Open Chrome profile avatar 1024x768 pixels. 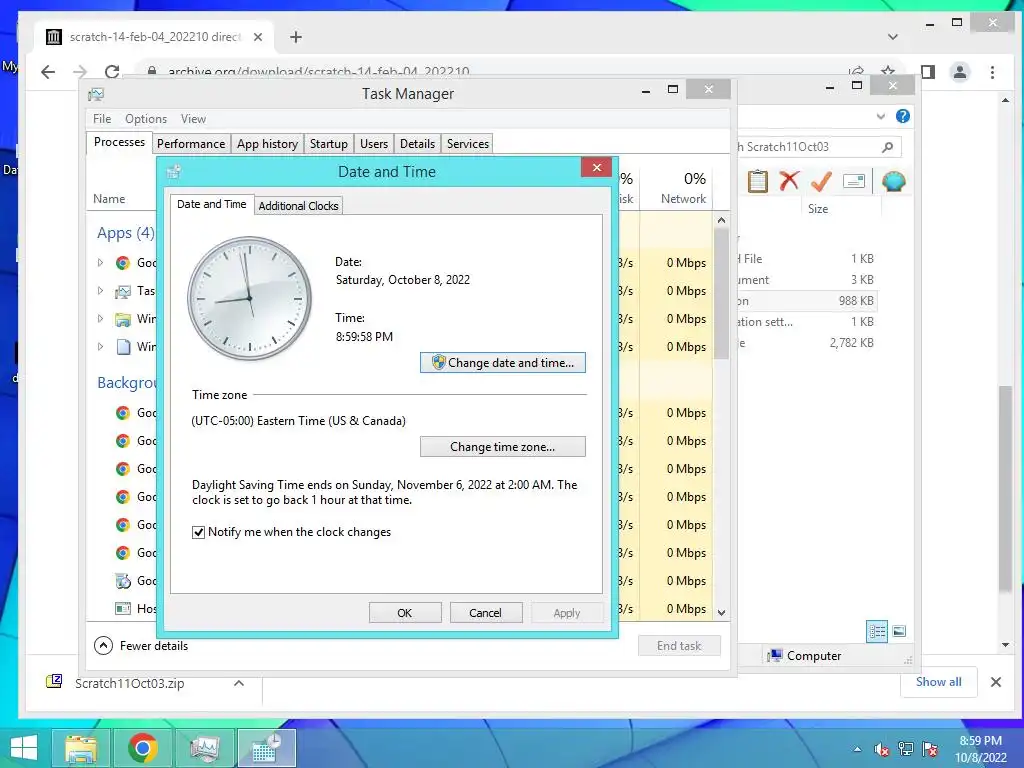(x=960, y=72)
